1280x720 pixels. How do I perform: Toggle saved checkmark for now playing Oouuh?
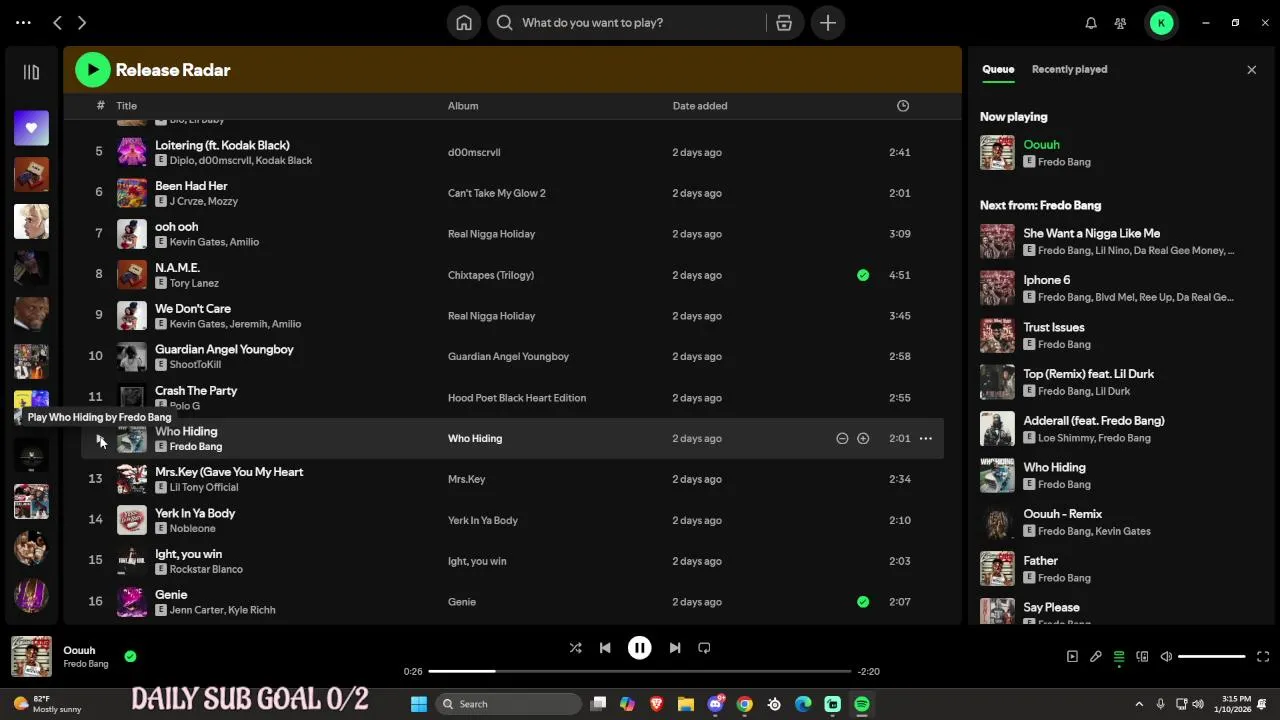tap(130, 656)
